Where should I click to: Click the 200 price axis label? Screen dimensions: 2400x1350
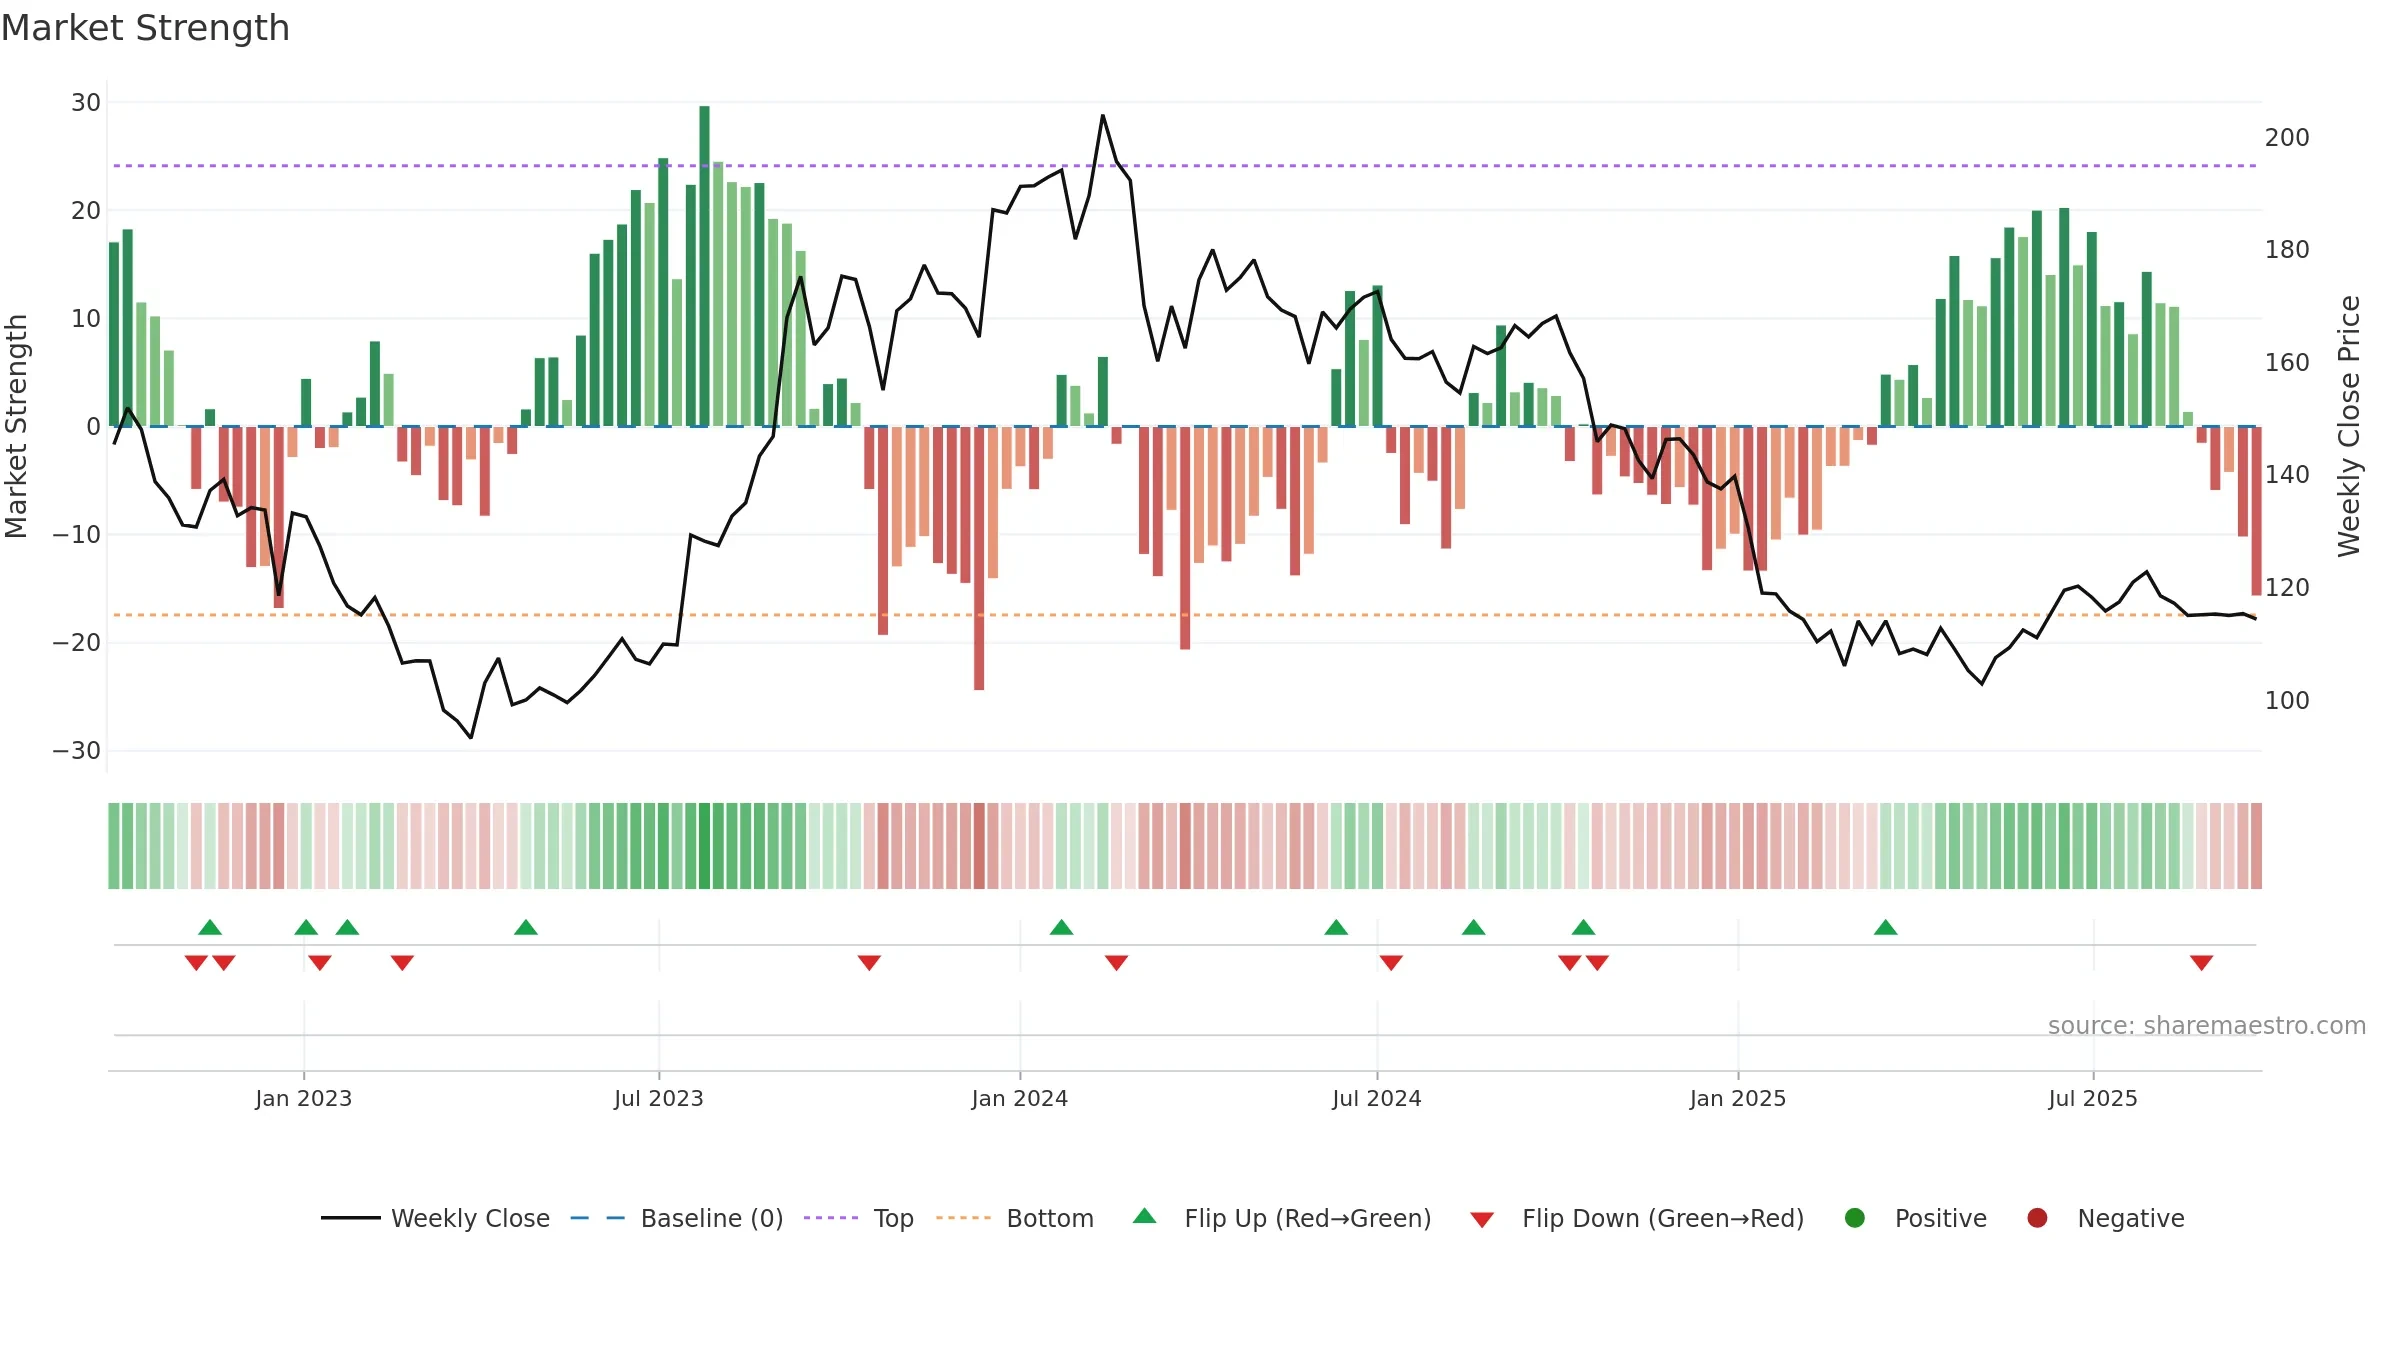(x=2287, y=137)
